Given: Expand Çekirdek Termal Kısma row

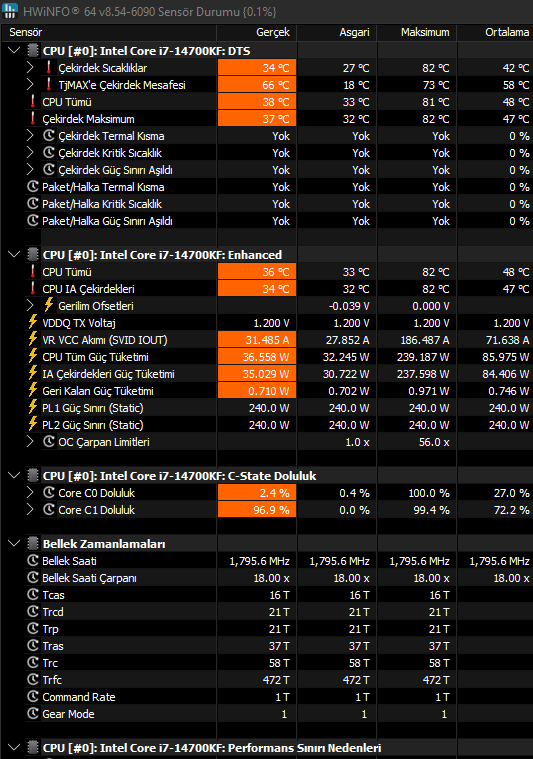Looking at the screenshot, I should pos(30,136).
